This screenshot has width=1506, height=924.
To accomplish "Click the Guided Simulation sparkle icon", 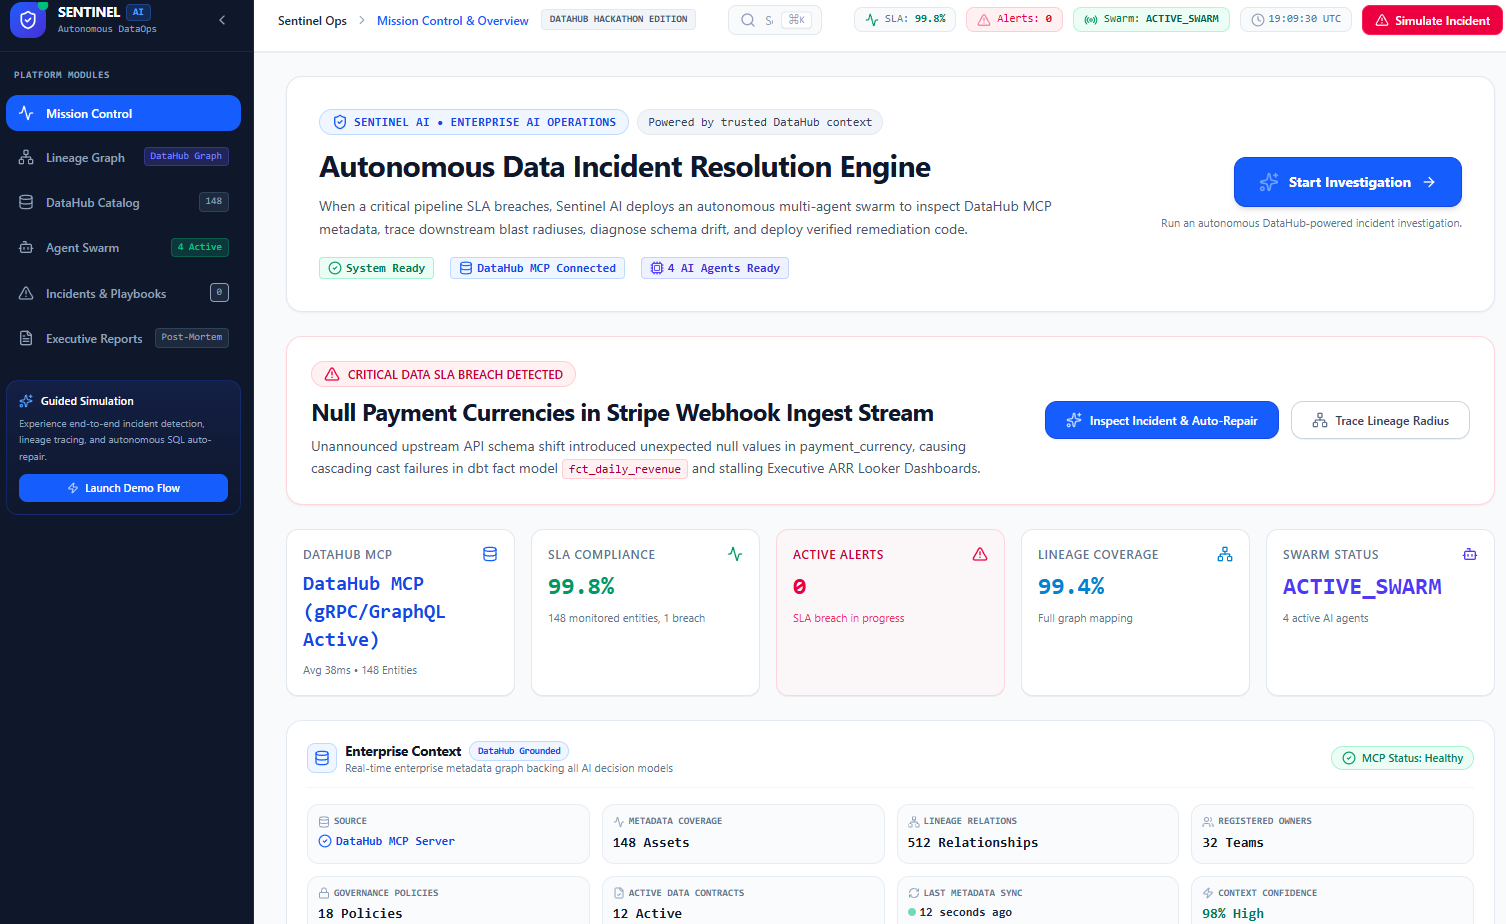I will [x=26, y=401].
